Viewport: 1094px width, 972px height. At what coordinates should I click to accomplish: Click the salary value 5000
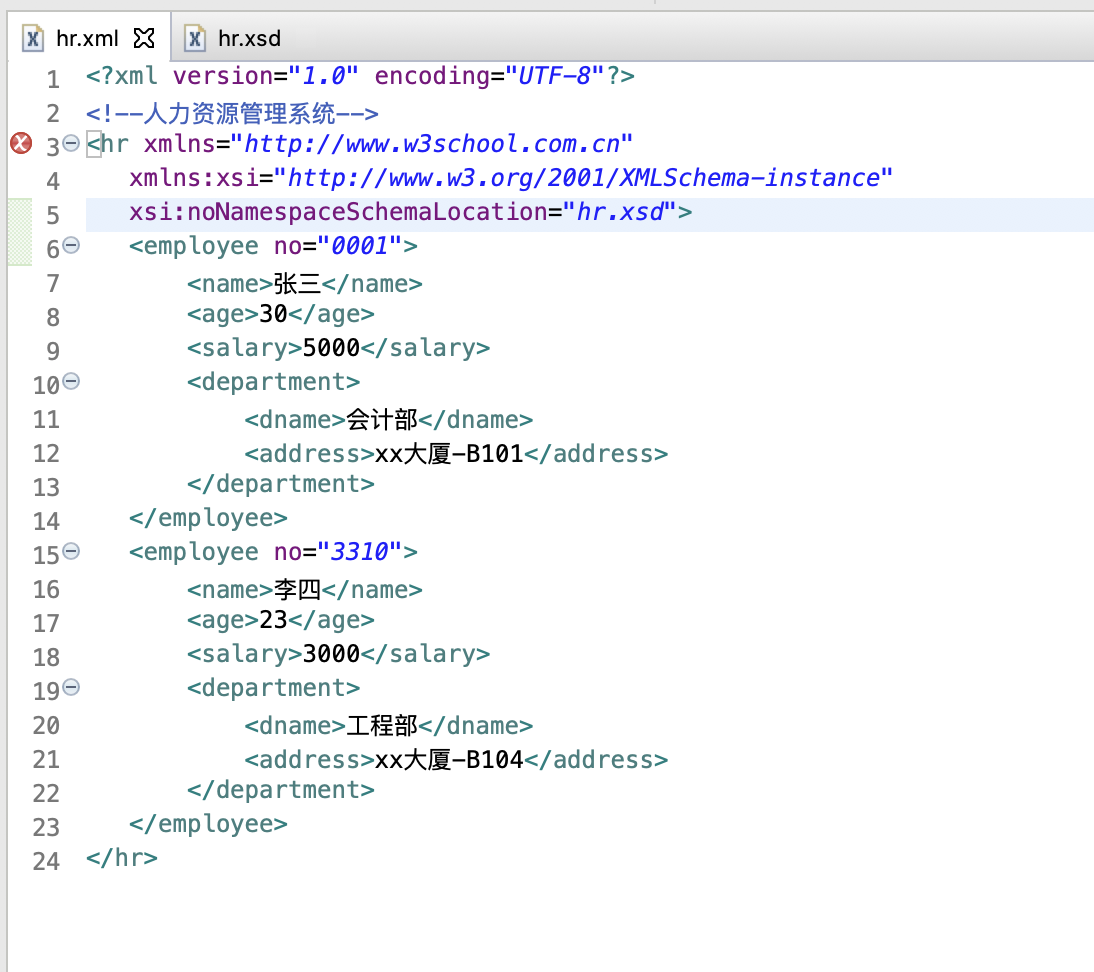(x=331, y=347)
